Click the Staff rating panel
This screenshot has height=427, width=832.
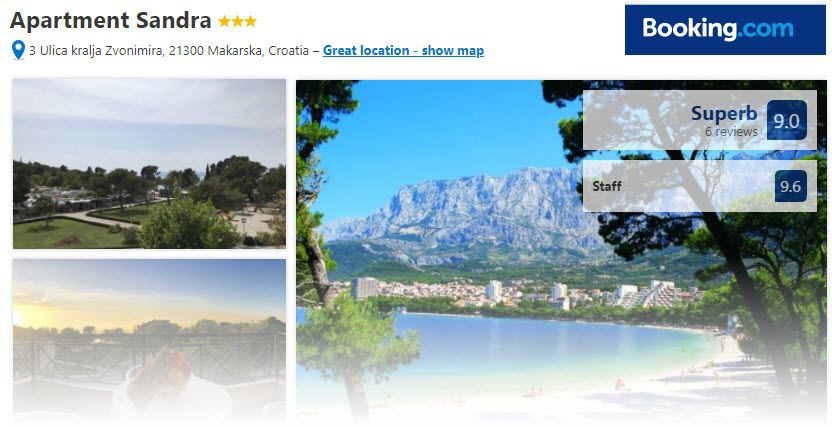(x=699, y=186)
